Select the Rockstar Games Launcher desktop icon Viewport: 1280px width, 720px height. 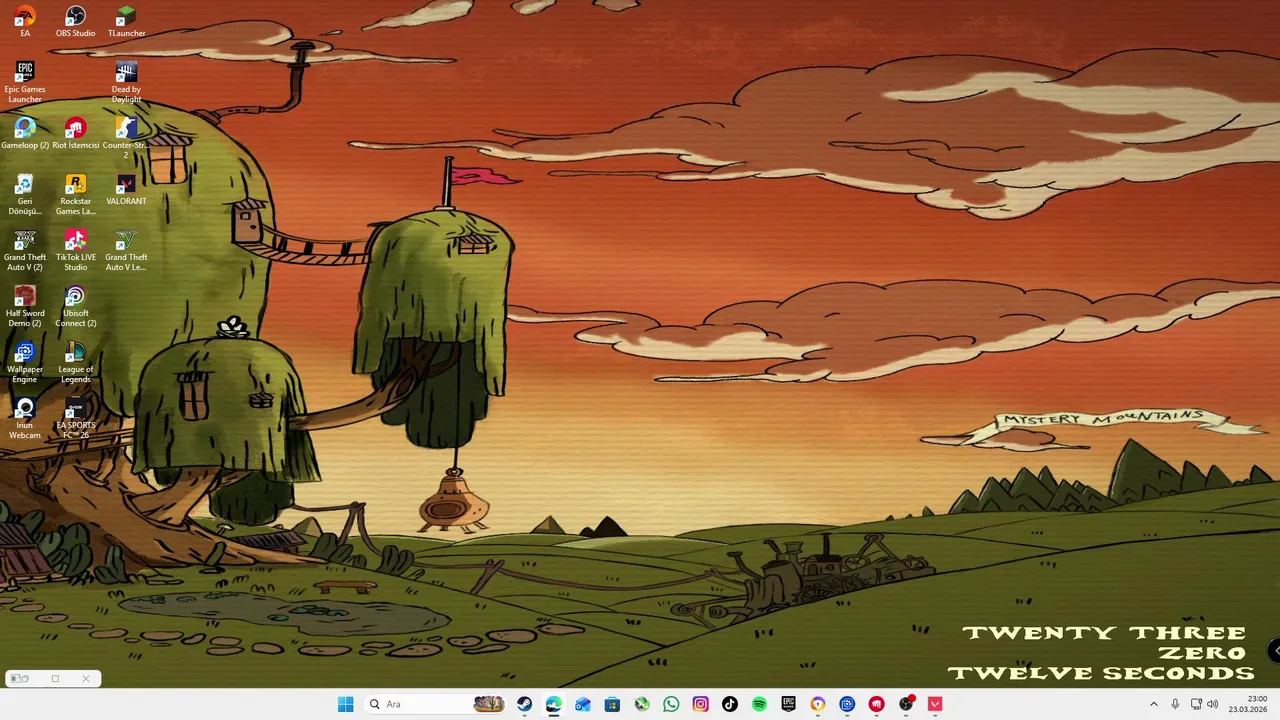[x=75, y=194]
